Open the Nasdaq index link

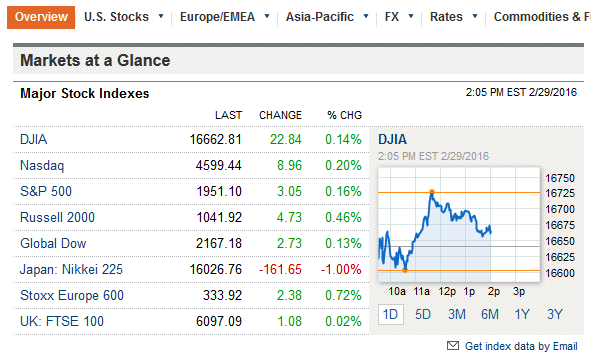click(x=42, y=165)
